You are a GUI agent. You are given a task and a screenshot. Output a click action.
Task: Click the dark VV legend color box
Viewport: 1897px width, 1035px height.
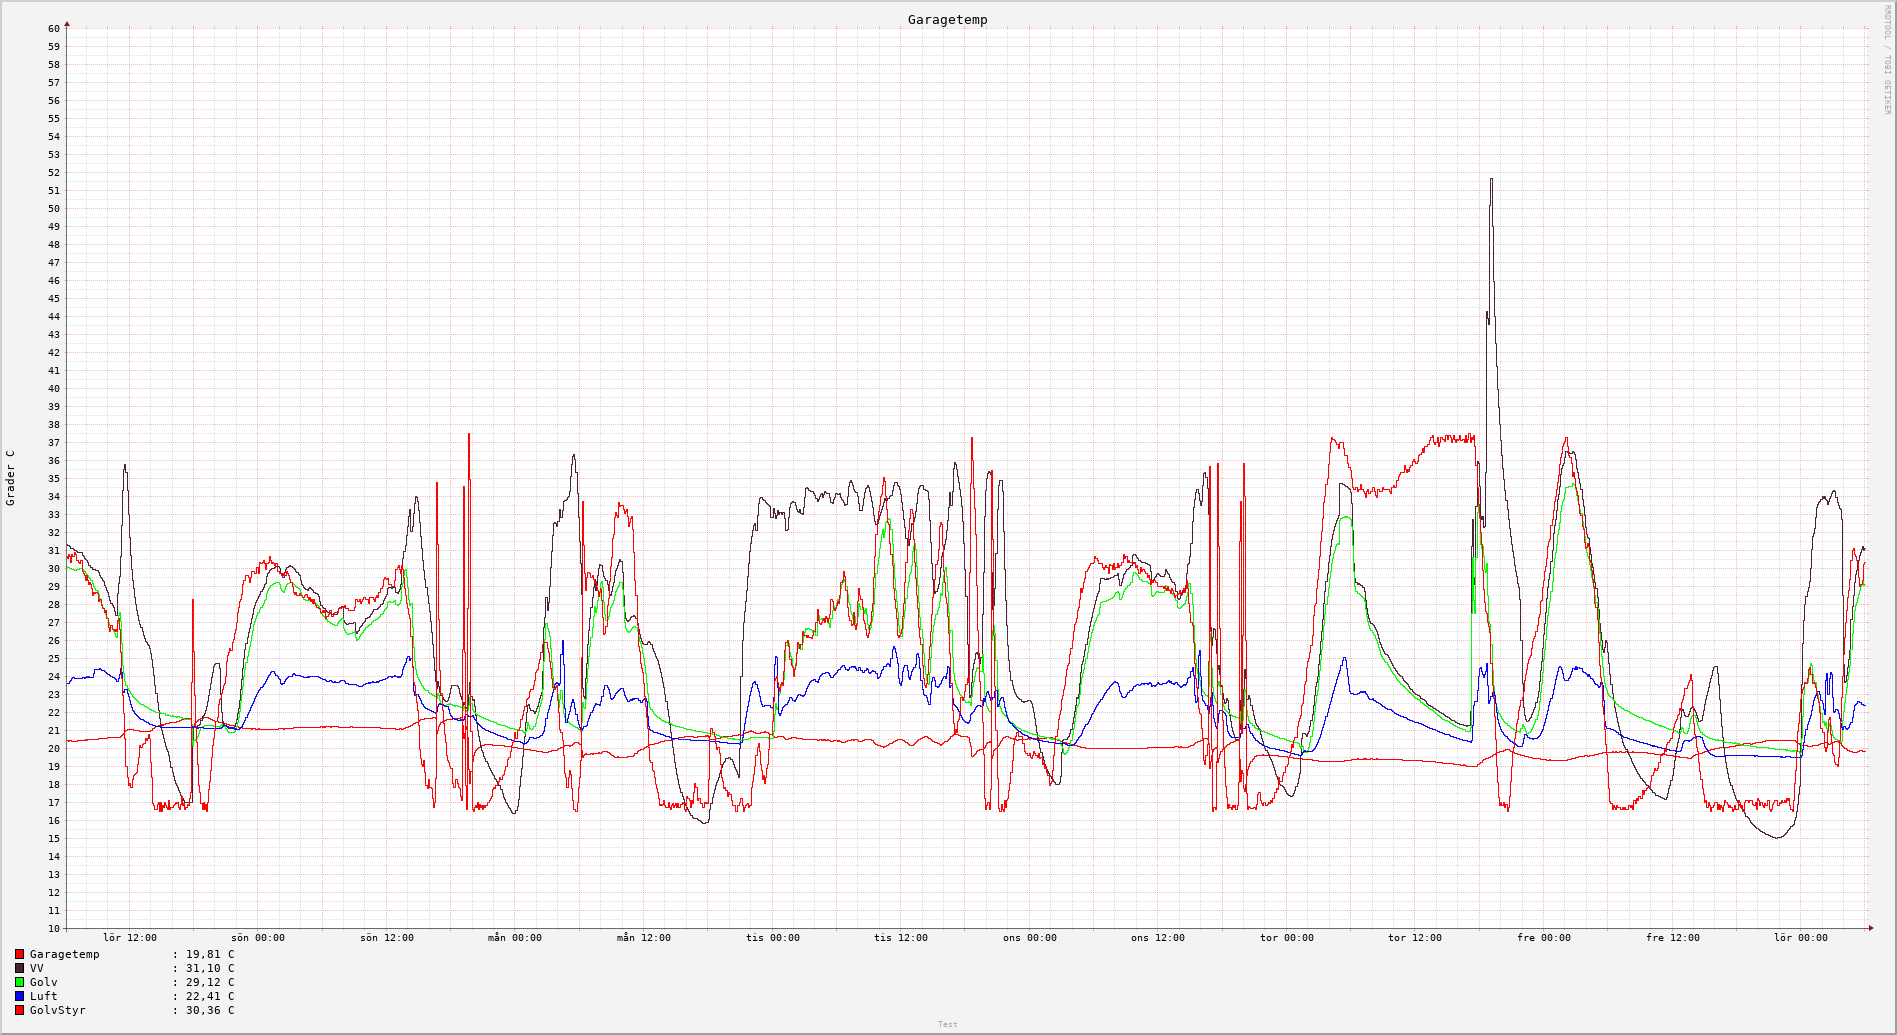coord(19,969)
